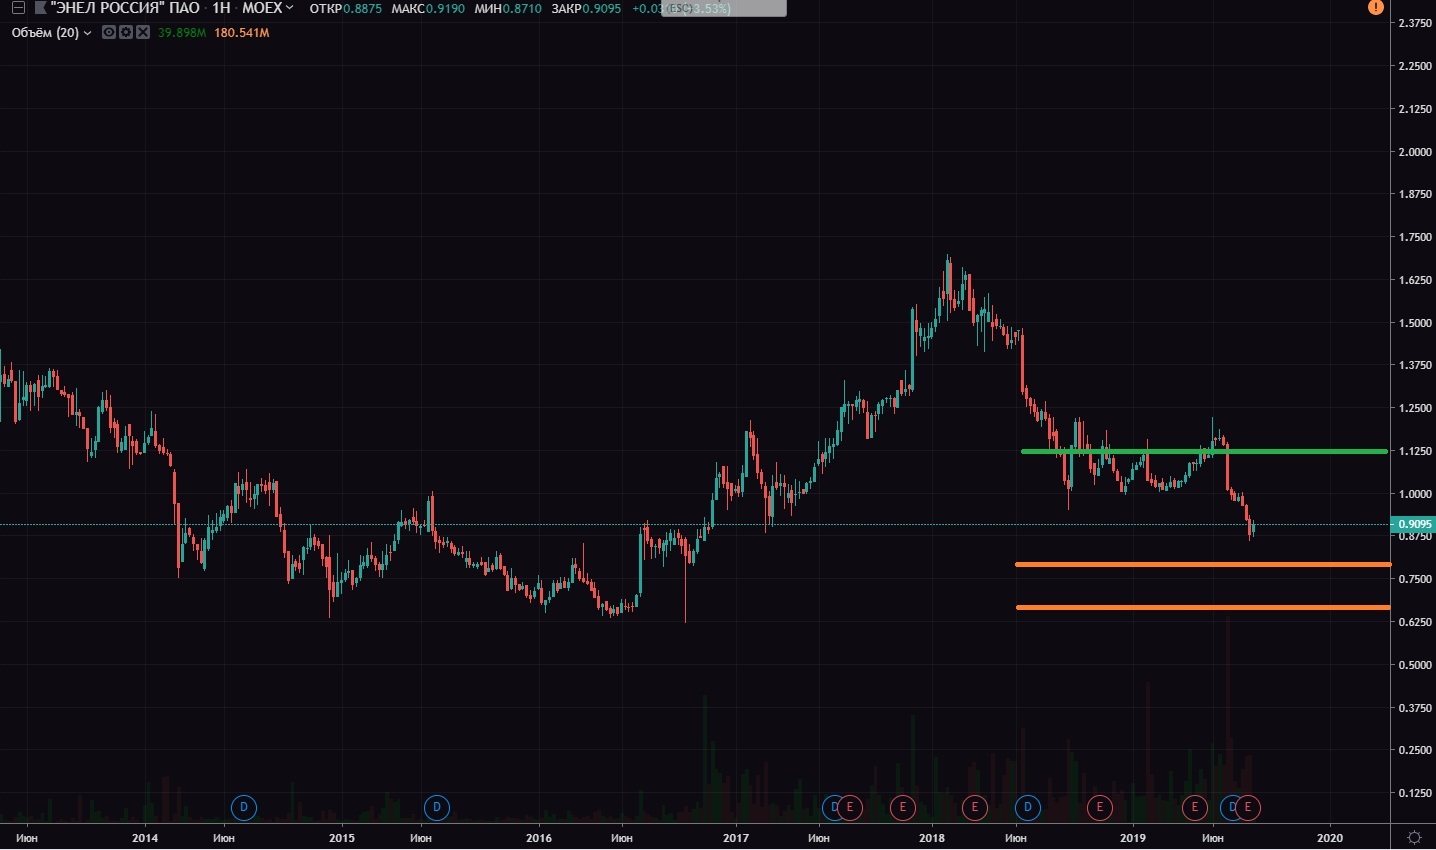
Task: Open chart settings gear at bottom right
Action: coord(1414,837)
